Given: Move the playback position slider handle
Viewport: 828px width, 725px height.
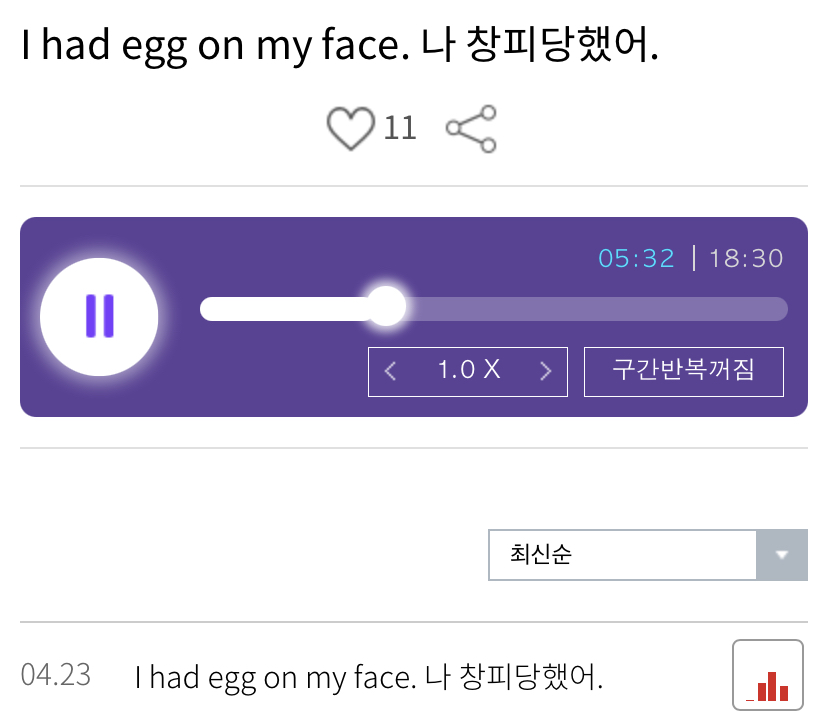Looking at the screenshot, I should tap(386, 307).
